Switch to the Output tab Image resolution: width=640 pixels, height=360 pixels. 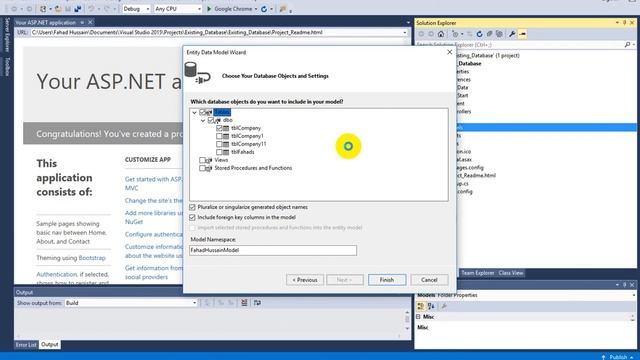tap(50, 345)
